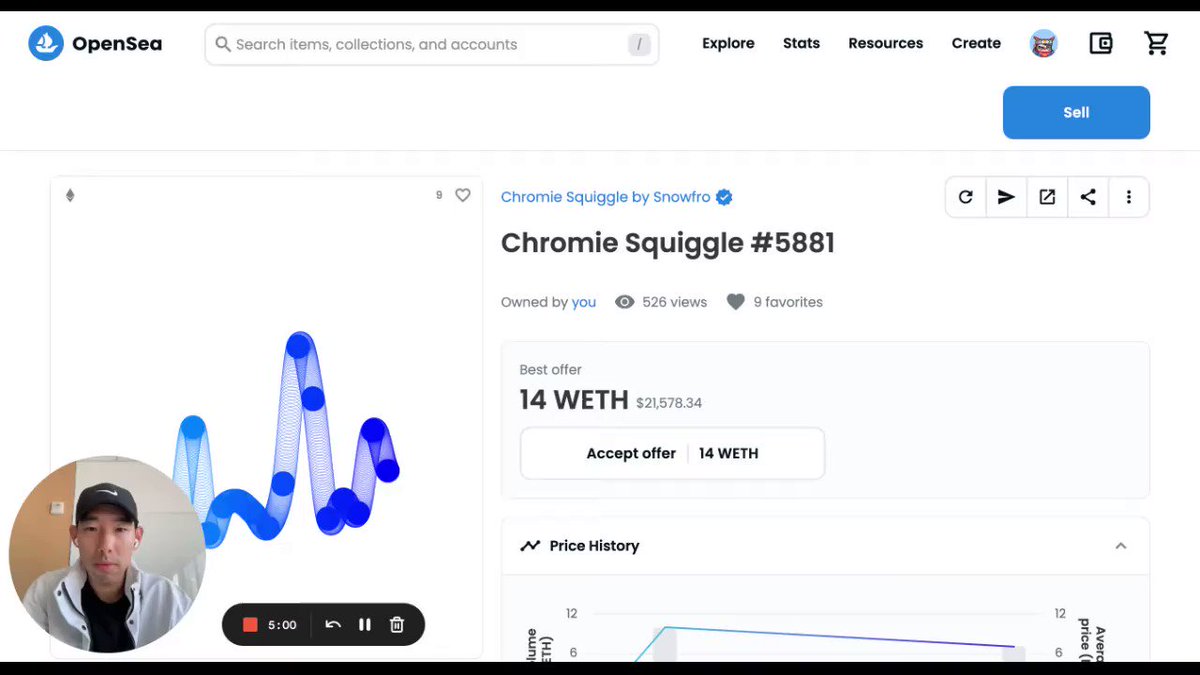Click the magnifier icon in the search bar
The image size is (1200, 675).
tap(223, 44)
